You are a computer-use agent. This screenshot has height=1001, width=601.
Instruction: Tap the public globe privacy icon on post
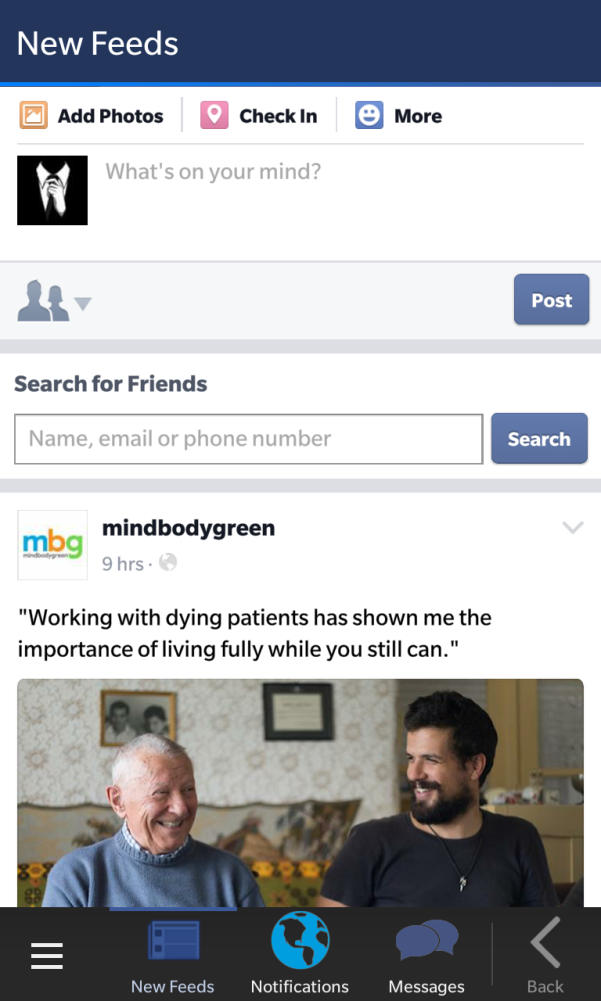pyautogui.click(x=167, y=562)
